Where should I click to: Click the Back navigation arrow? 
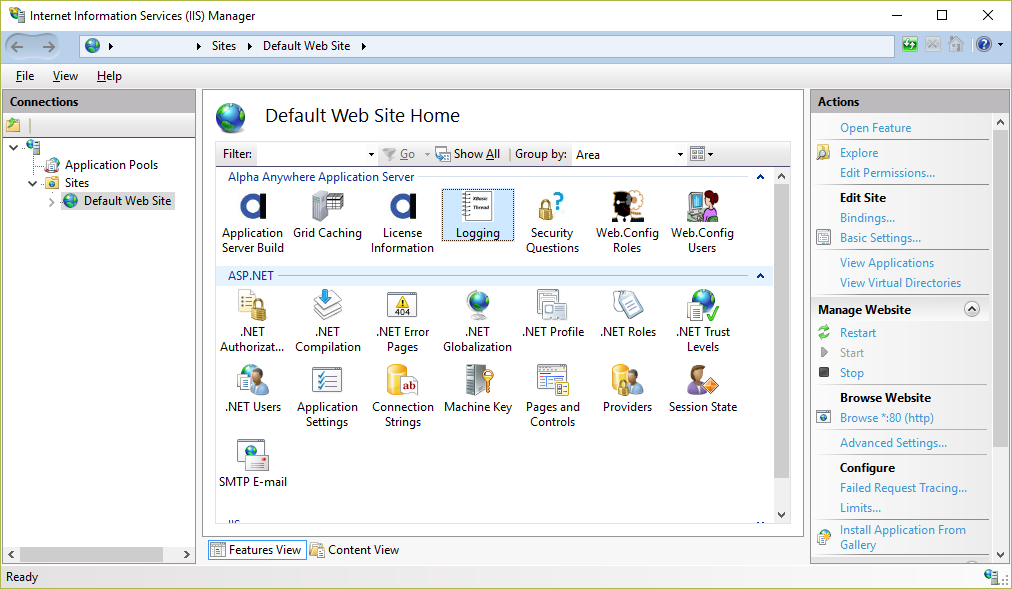[17, 46]
